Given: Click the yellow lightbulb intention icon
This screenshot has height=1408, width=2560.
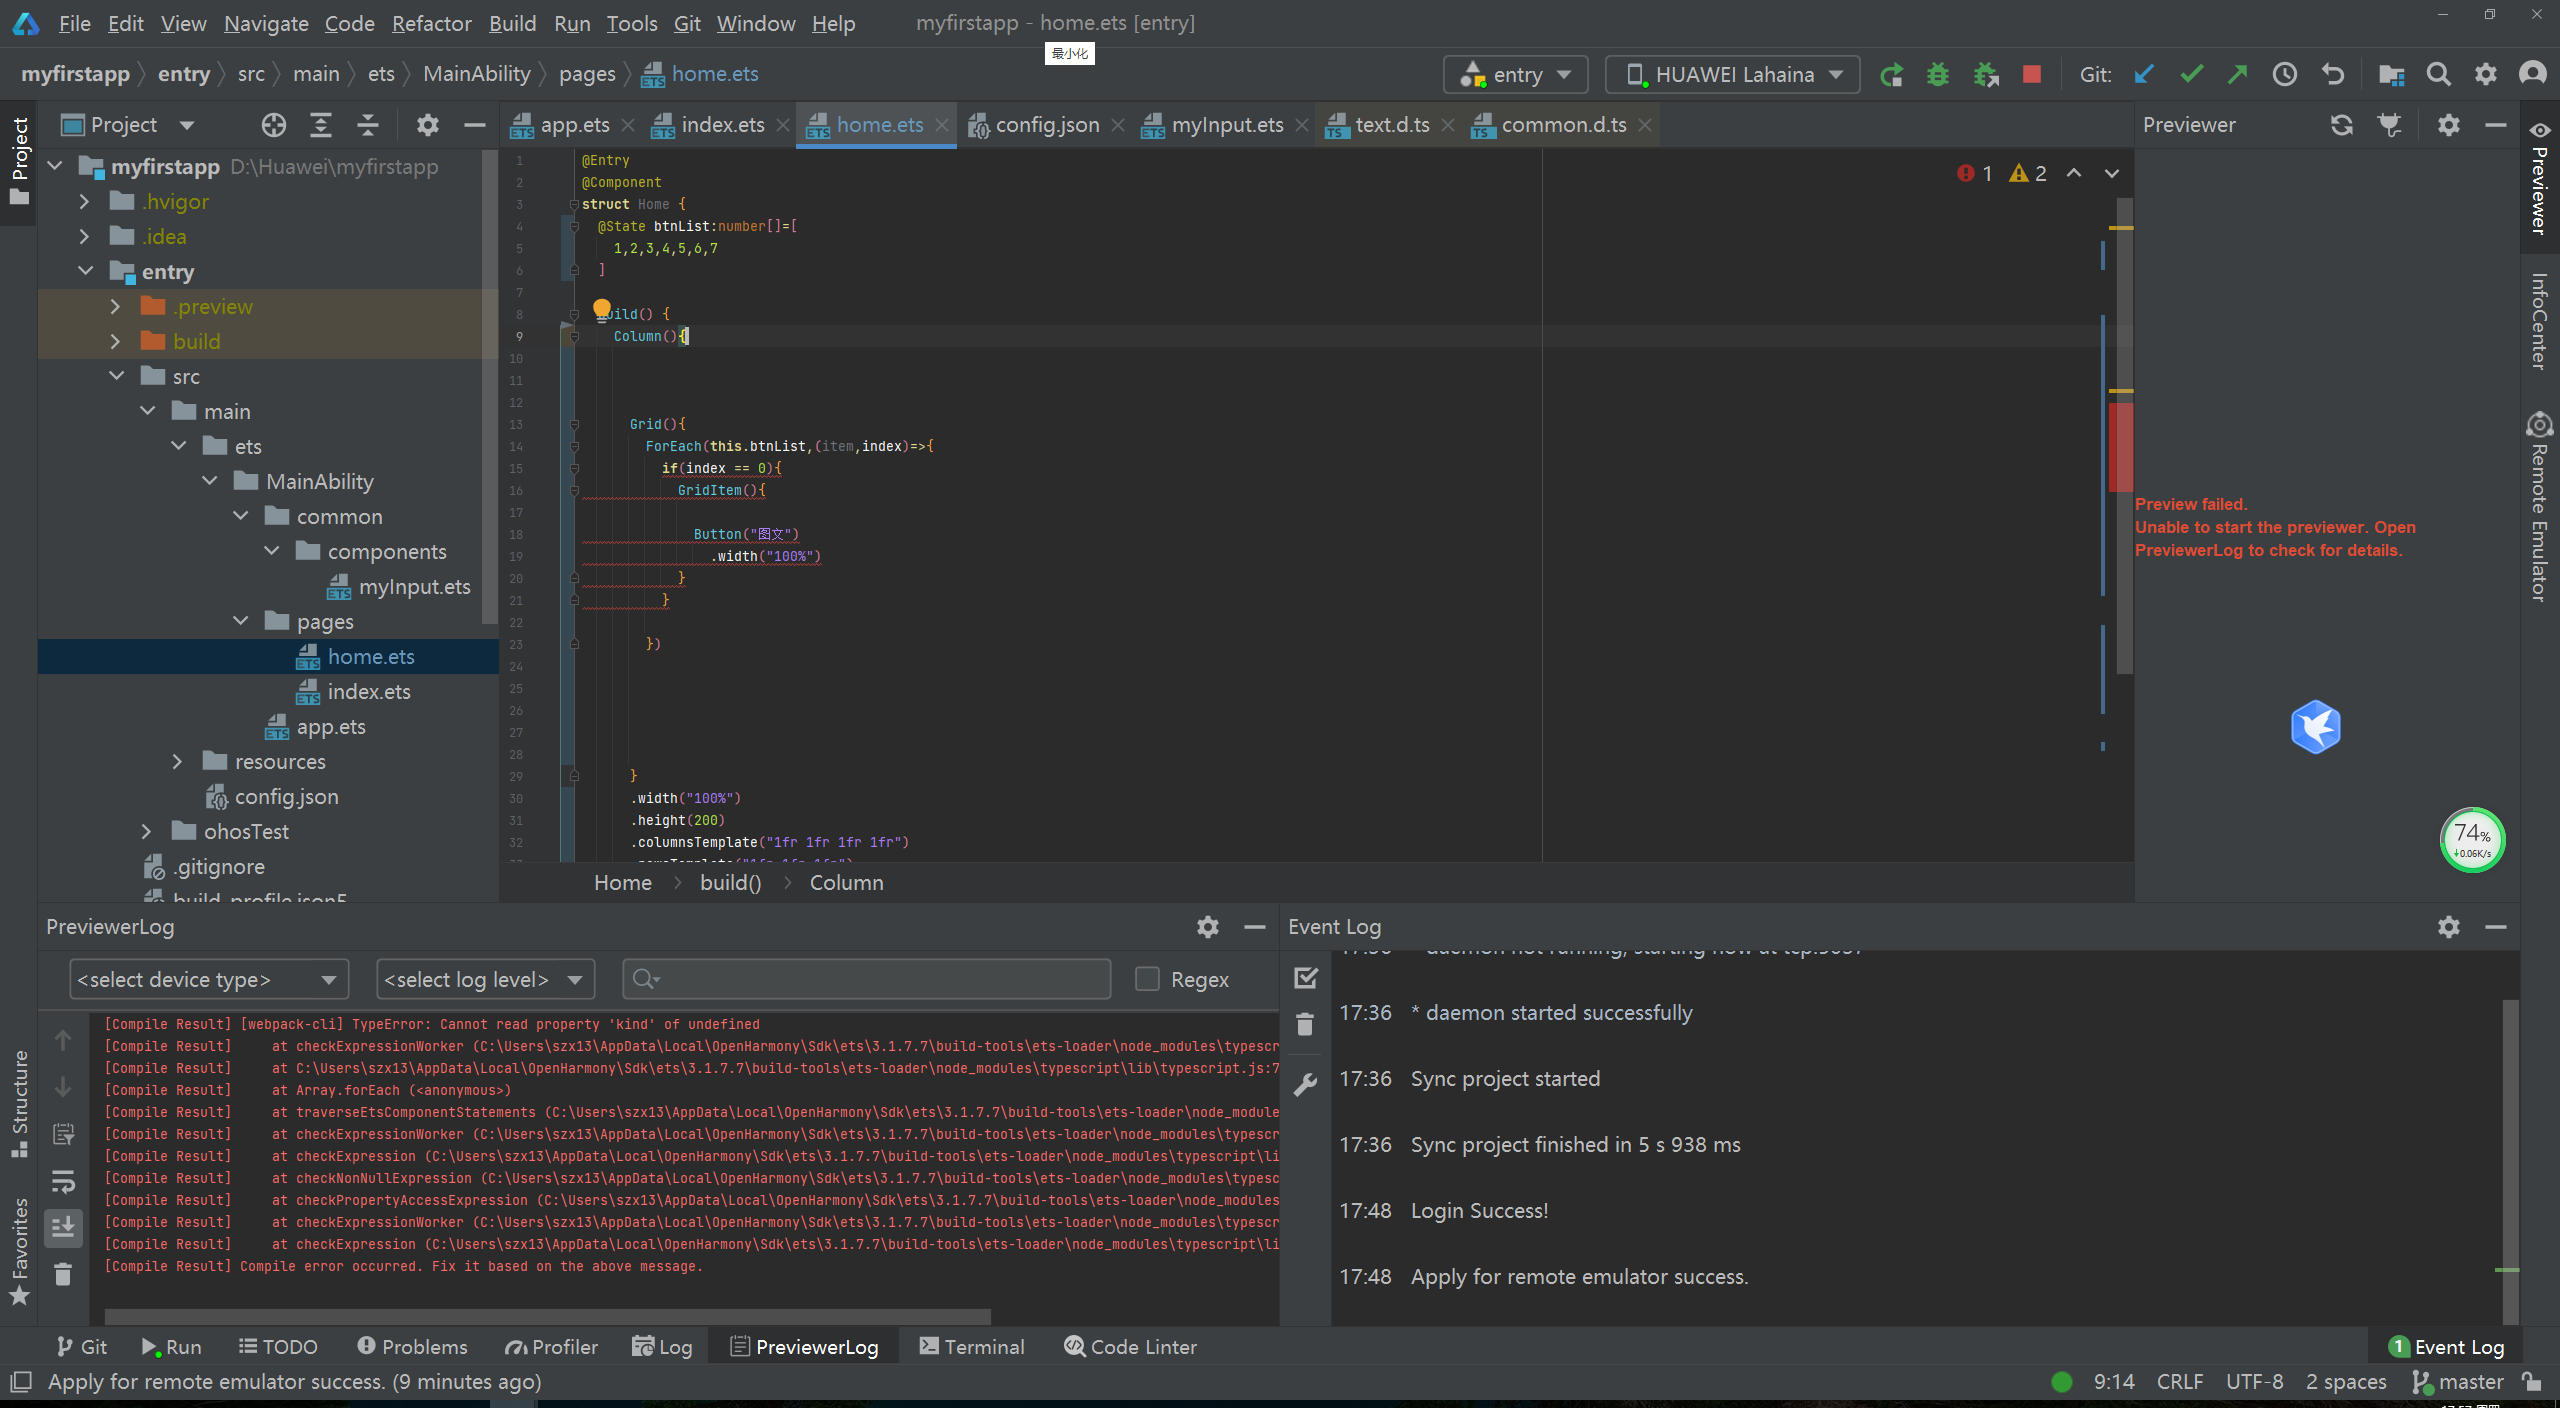Looking at the screenshot, I should tap(601, 309).
